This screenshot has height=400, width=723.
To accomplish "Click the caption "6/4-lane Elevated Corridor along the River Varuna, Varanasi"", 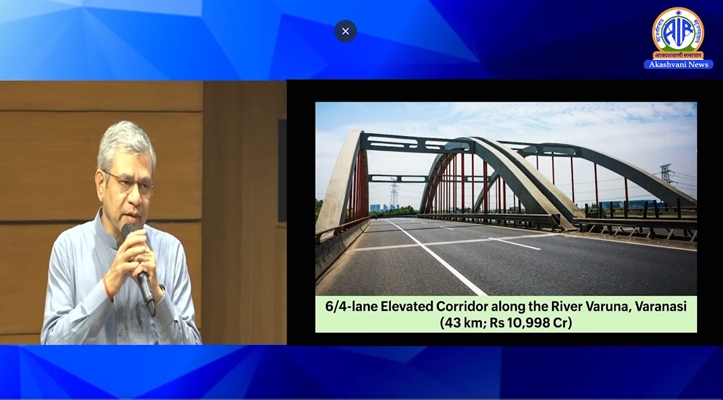I will click(506, 306).
